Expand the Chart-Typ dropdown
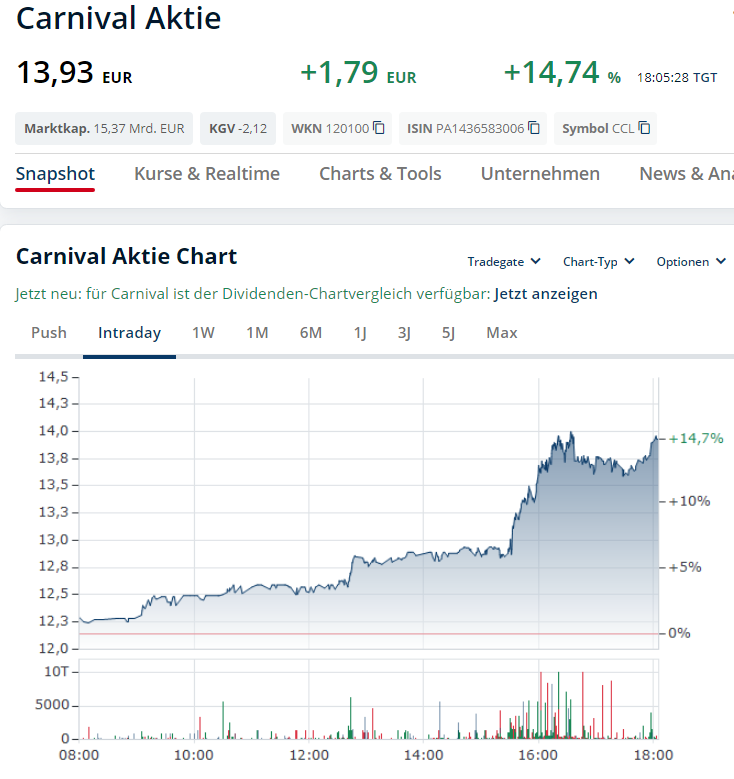734x779 pixels. pos(598,262)
